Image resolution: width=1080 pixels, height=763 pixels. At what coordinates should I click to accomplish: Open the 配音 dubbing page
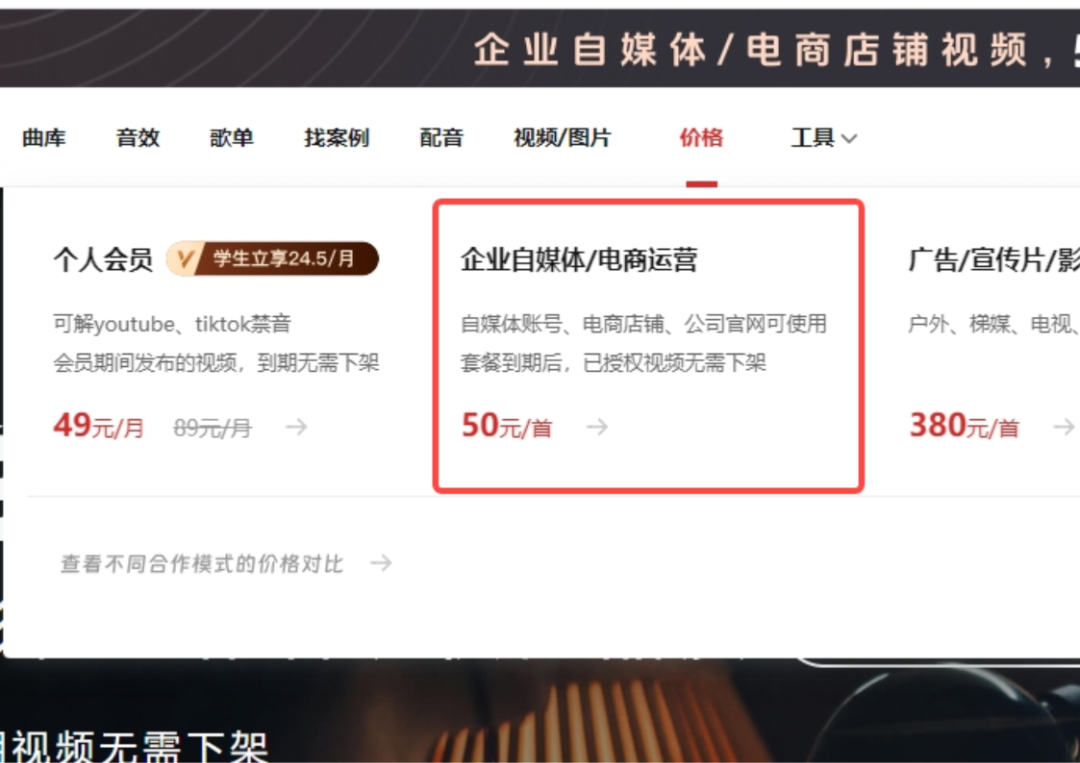pos(442,138)
